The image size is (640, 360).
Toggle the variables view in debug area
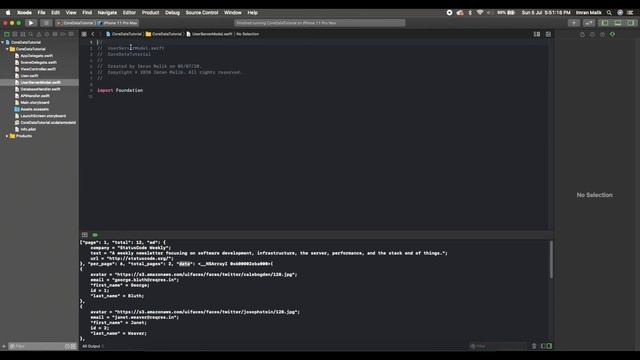click(x=543, y=346)
